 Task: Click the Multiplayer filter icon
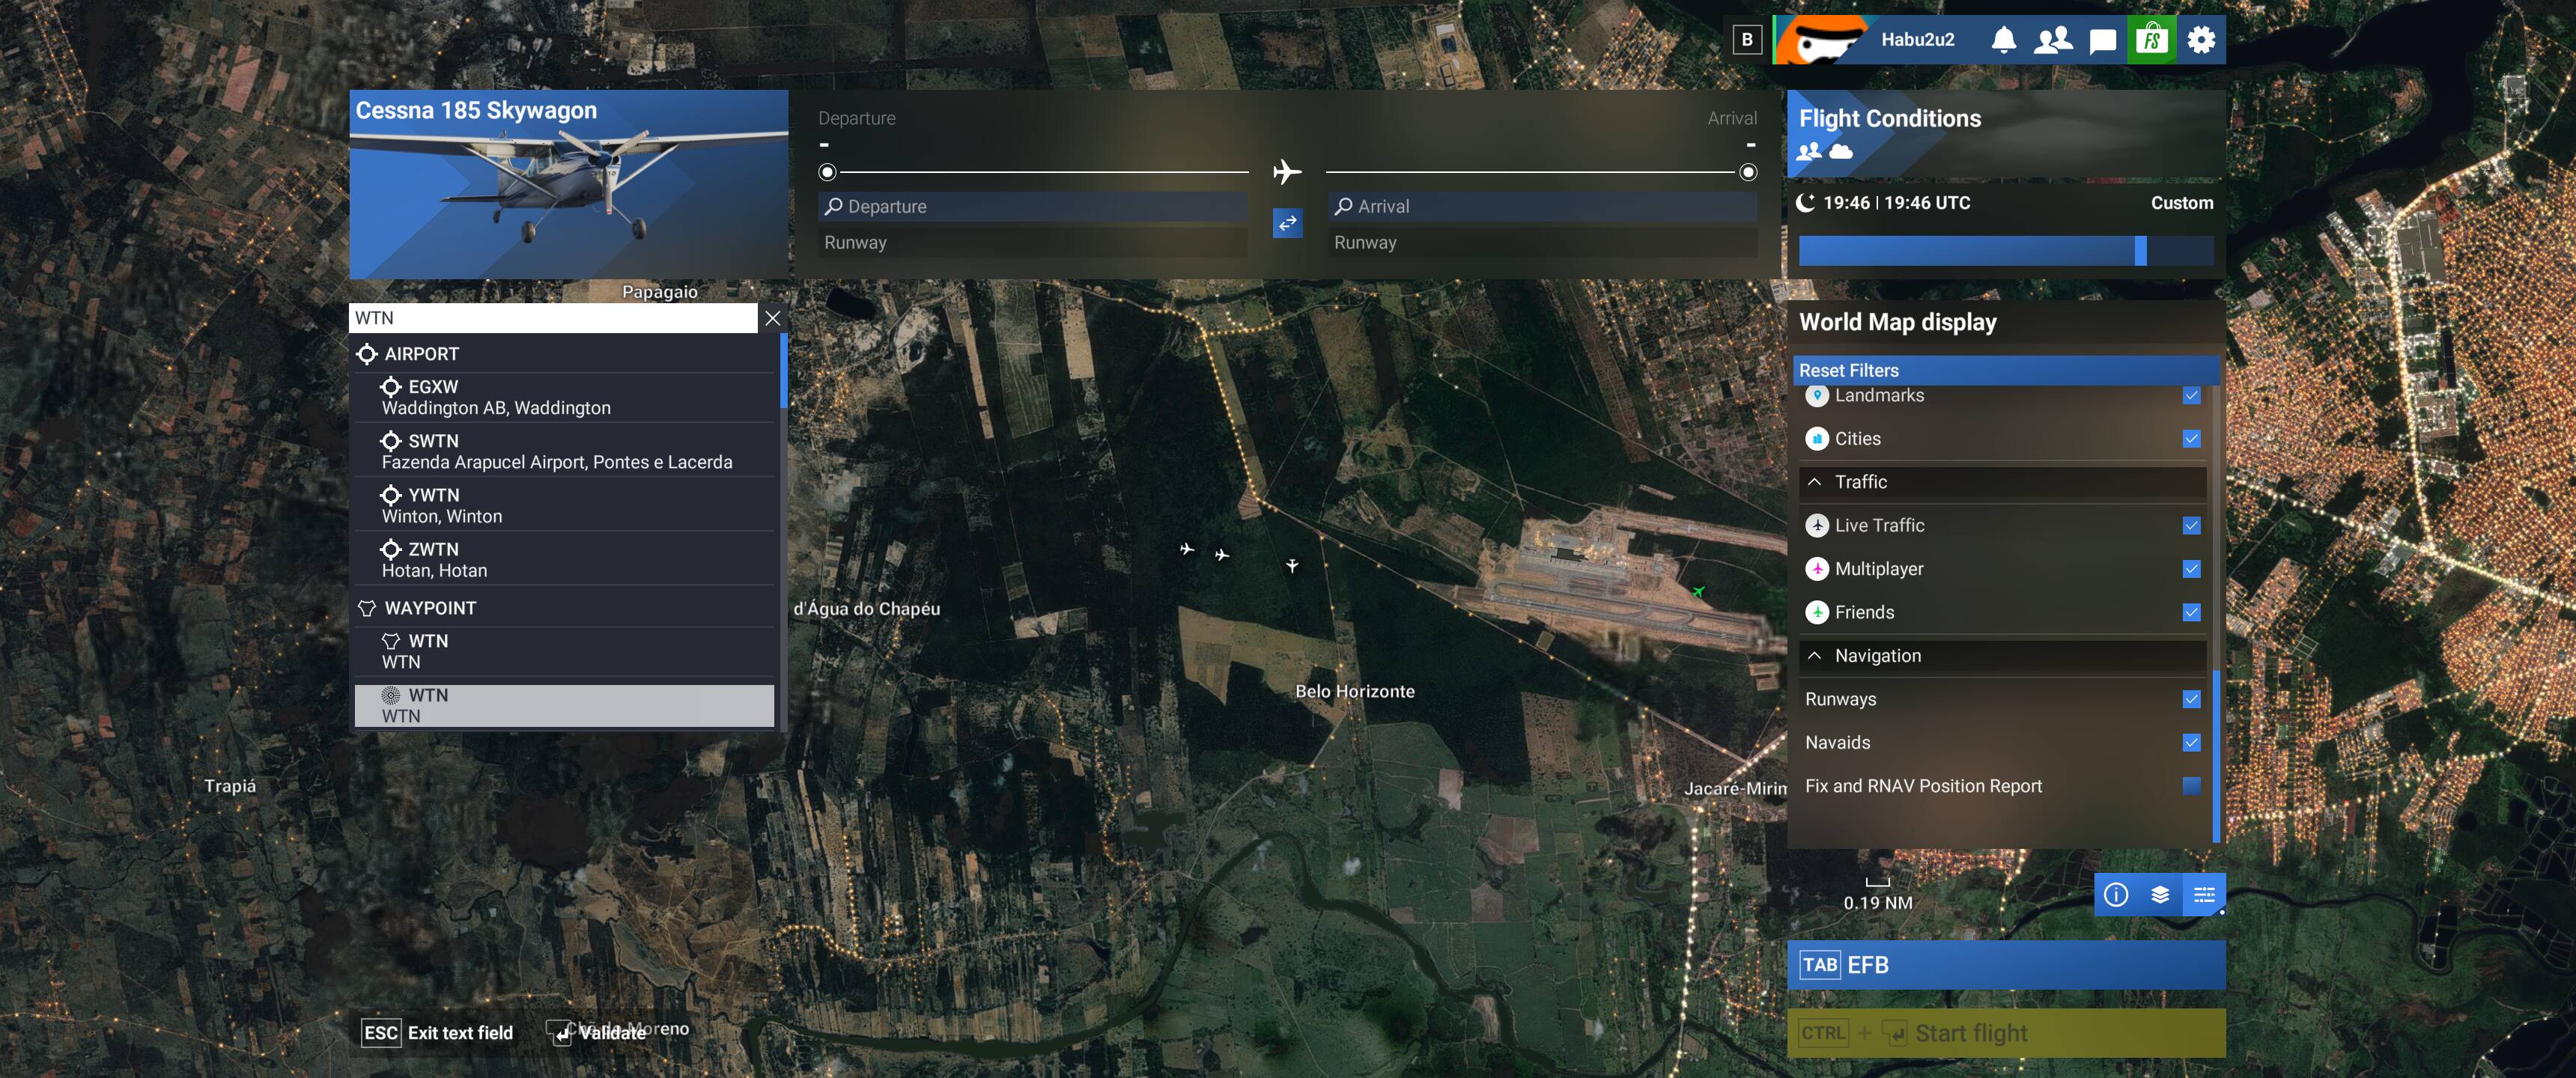click(1817, 569)
